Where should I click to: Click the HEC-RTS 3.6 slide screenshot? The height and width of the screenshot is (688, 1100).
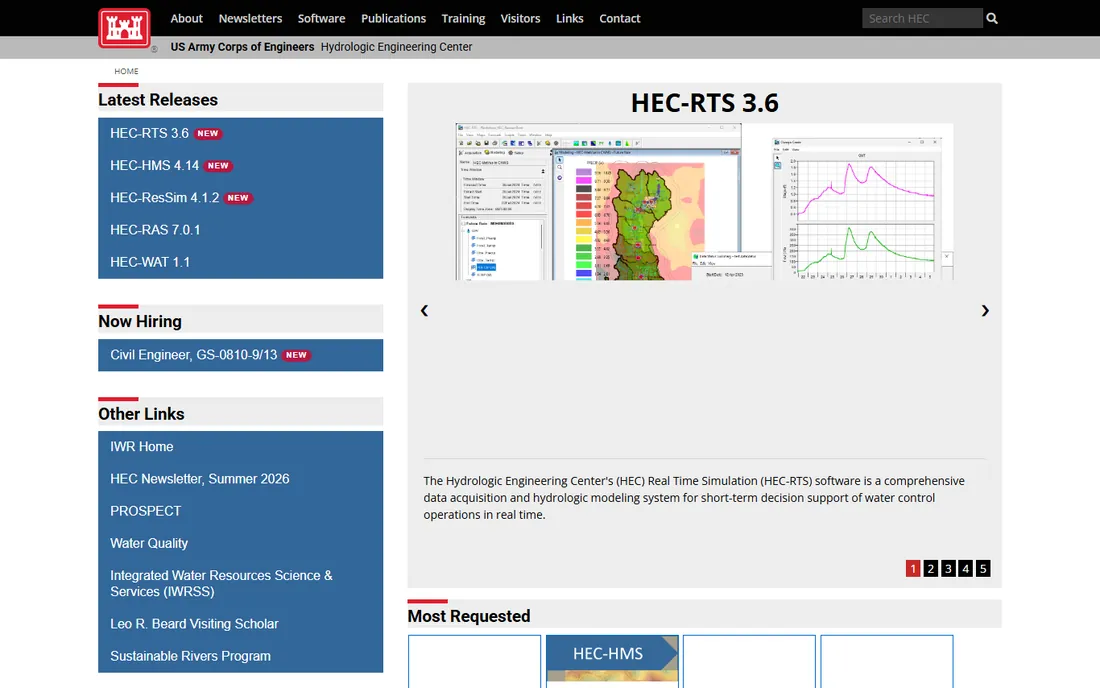pyautogui.click(x=704, y=202)
